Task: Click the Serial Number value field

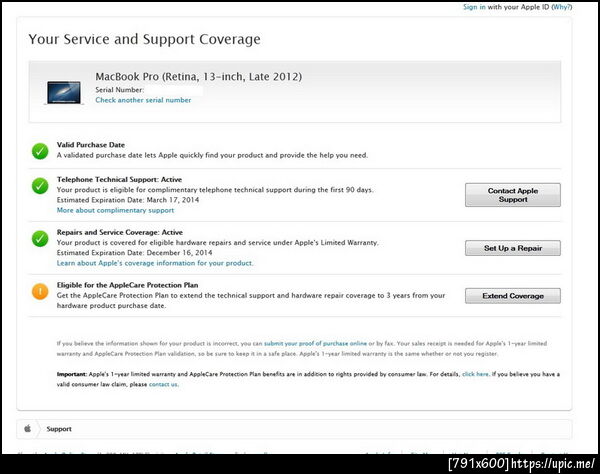Action: coord(174,90)
